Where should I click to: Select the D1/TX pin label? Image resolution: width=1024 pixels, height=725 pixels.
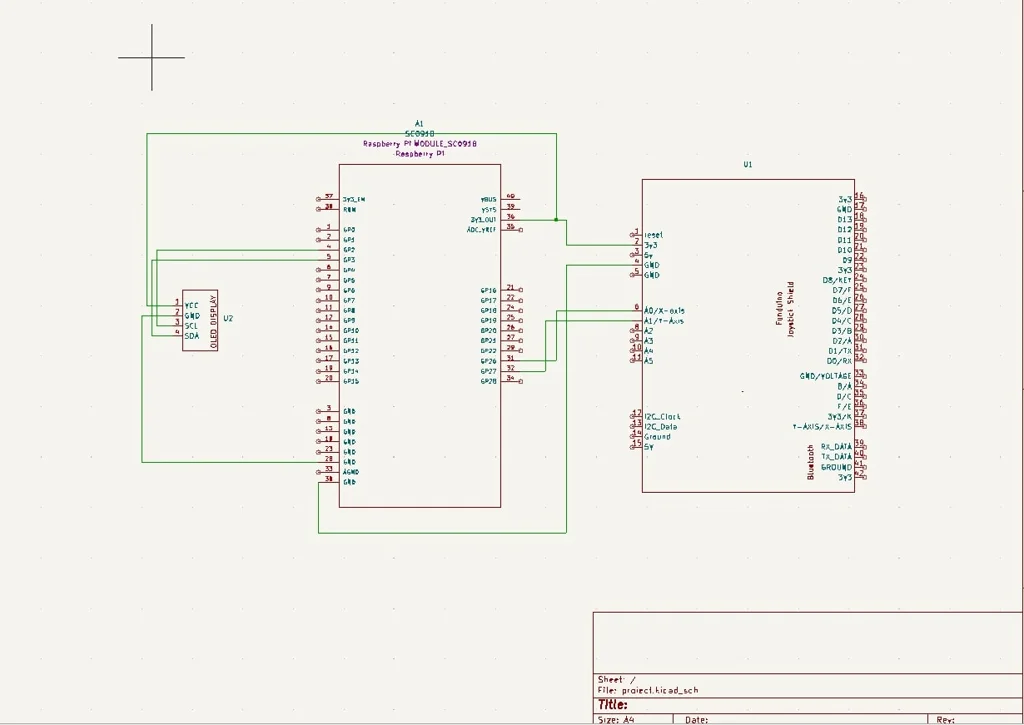click(840, 351)
